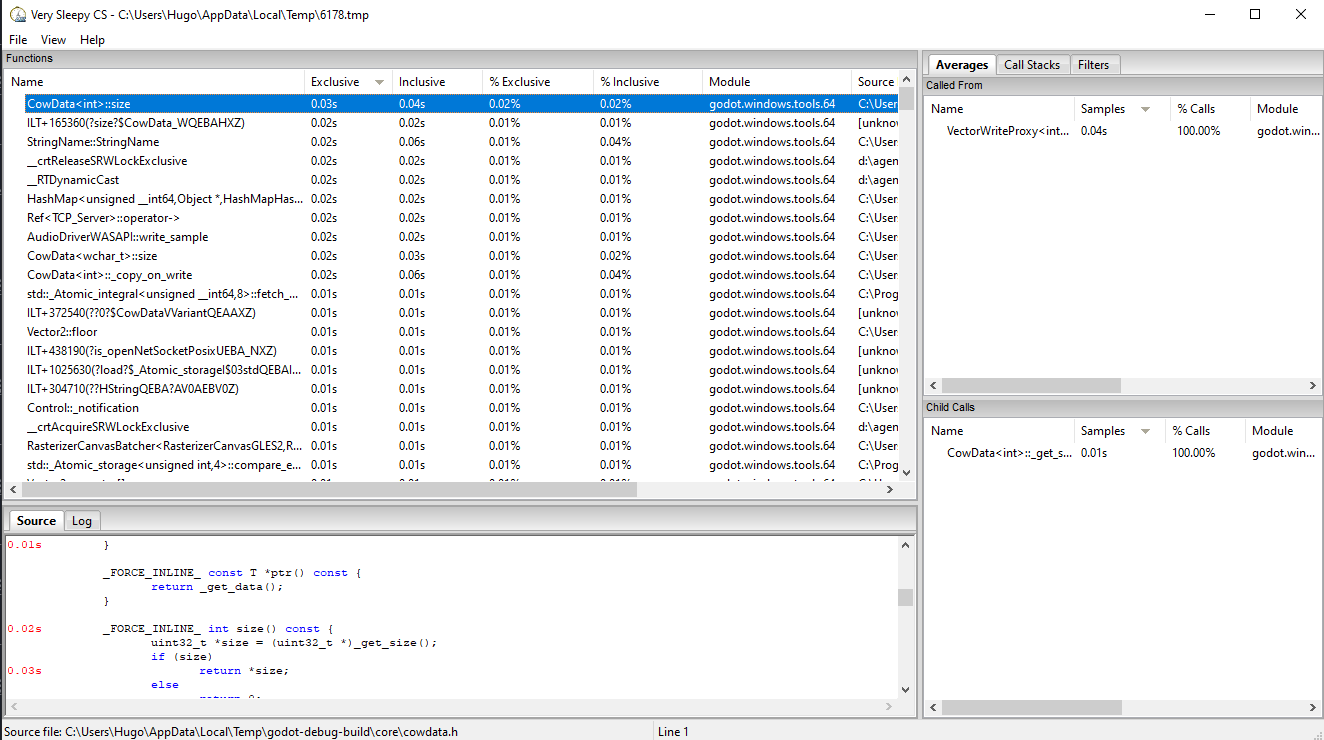The height and width of the screenshot is (740, 1324).
Task: Switch to the Call Stacks tab
Action: coord(1032,64)
